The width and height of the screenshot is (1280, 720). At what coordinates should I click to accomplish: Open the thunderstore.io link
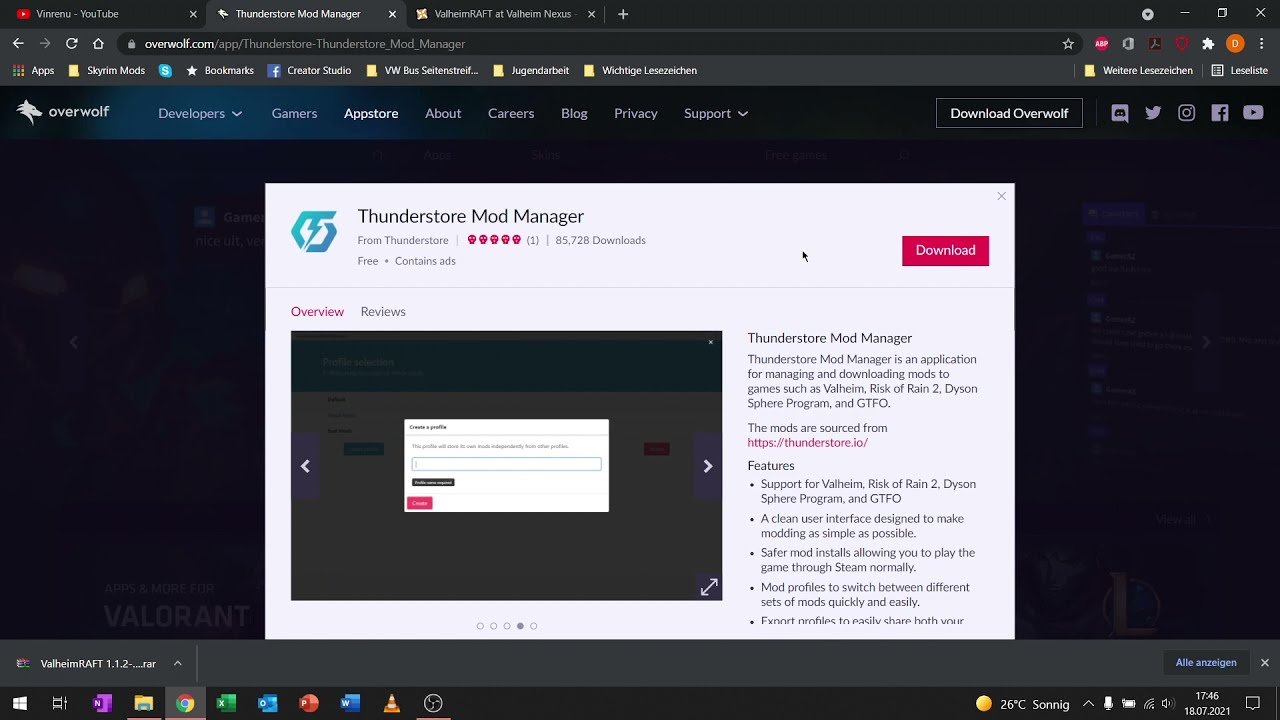tap(807, 442)
